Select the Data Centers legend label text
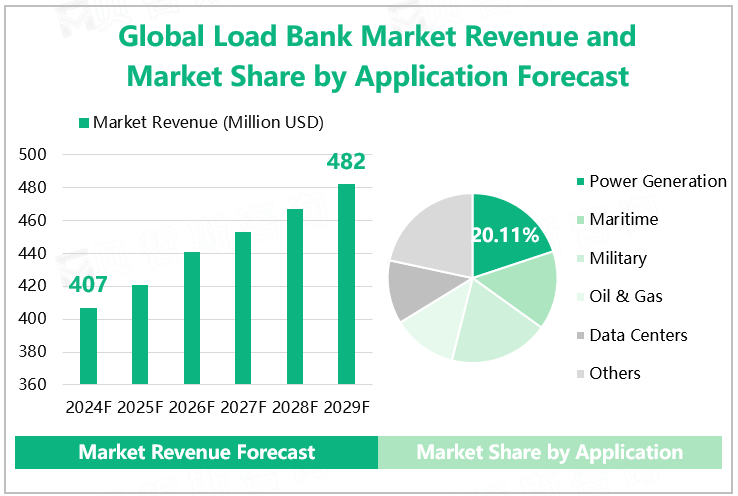The height and width of the screenshot is (496, 738). click(638, 335)
